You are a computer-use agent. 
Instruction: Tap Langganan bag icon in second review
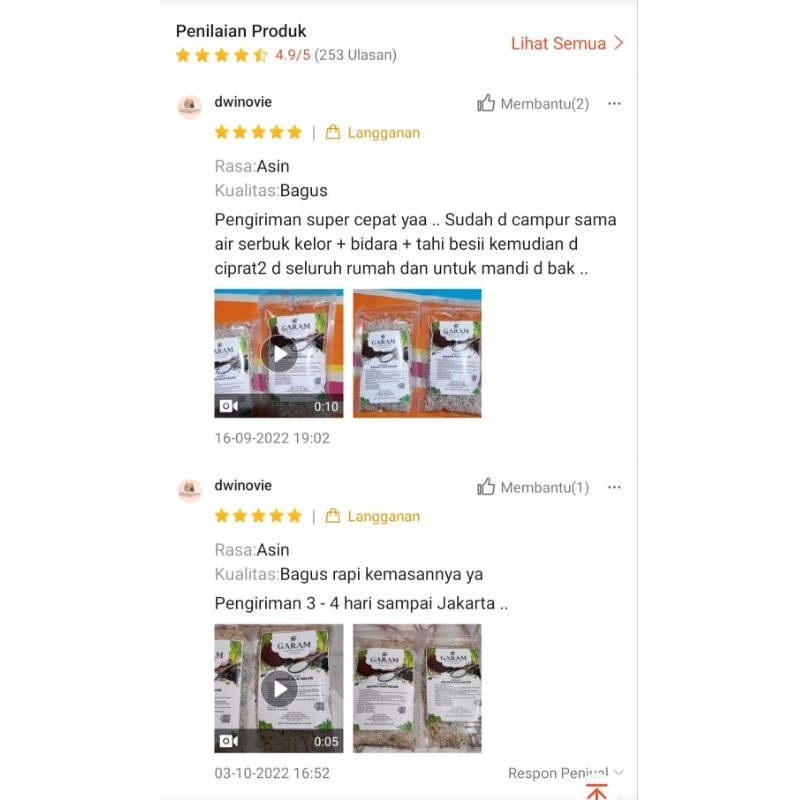[333, 516]
